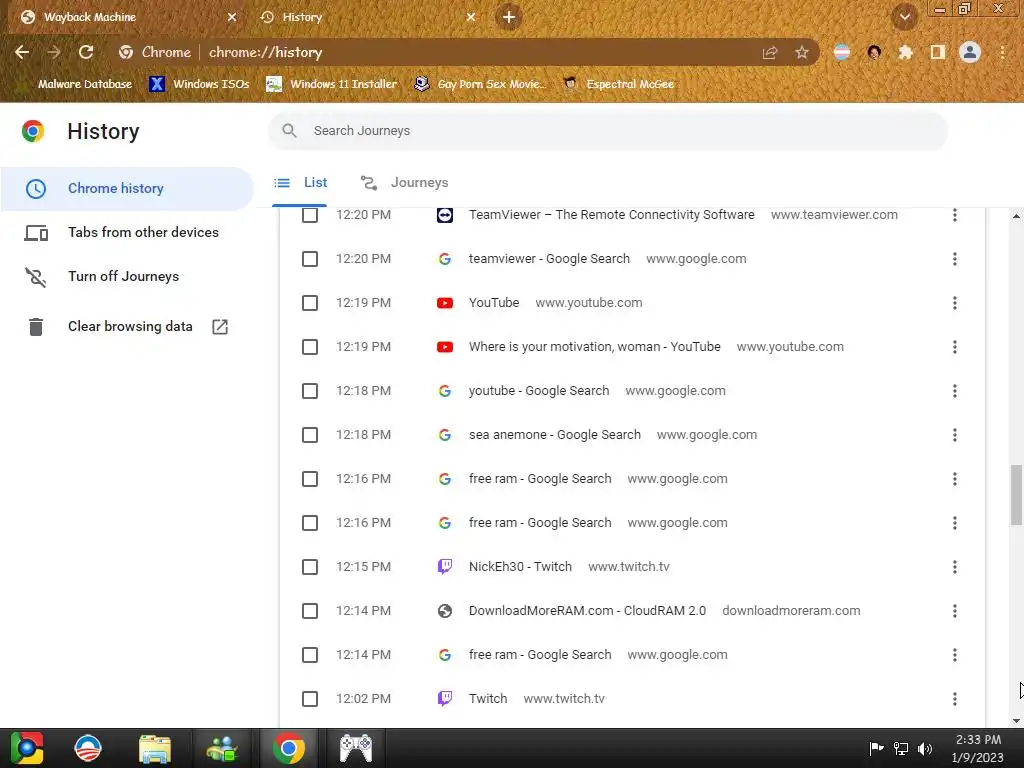Bookmark this page with the star icon
Image resolution: width=1024 pixels, height=768 pixels.
click(802, 52)
